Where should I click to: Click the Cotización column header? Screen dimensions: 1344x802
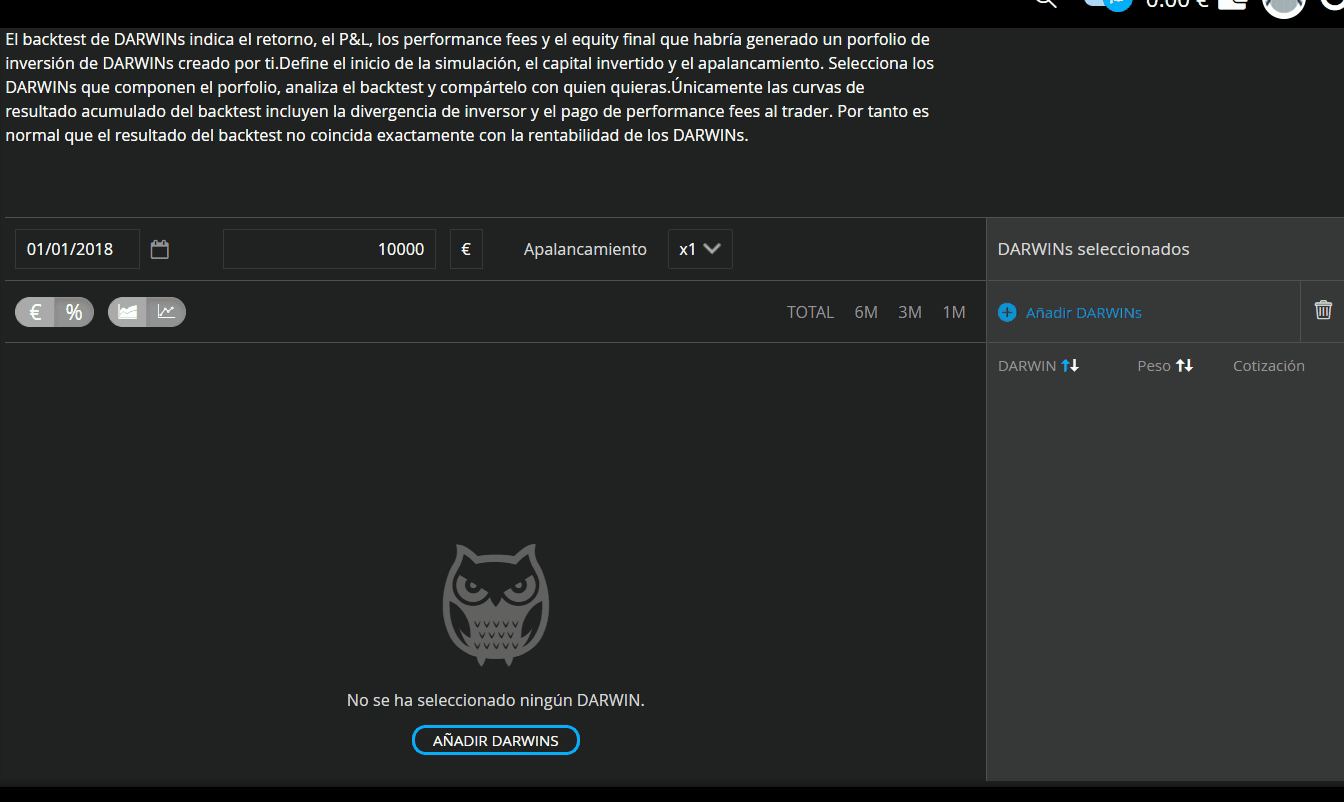coord(1268,366)
